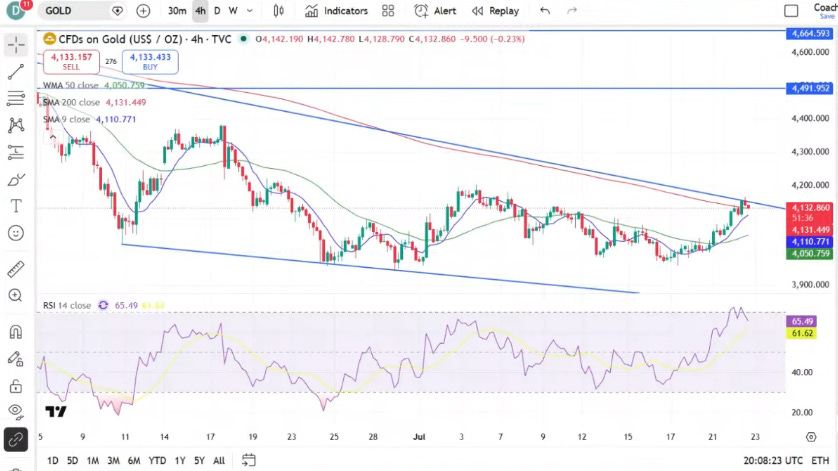838x471 pixels.
Task: Collapse the indicator legend with chevron
Action: [x=52, y=137]
